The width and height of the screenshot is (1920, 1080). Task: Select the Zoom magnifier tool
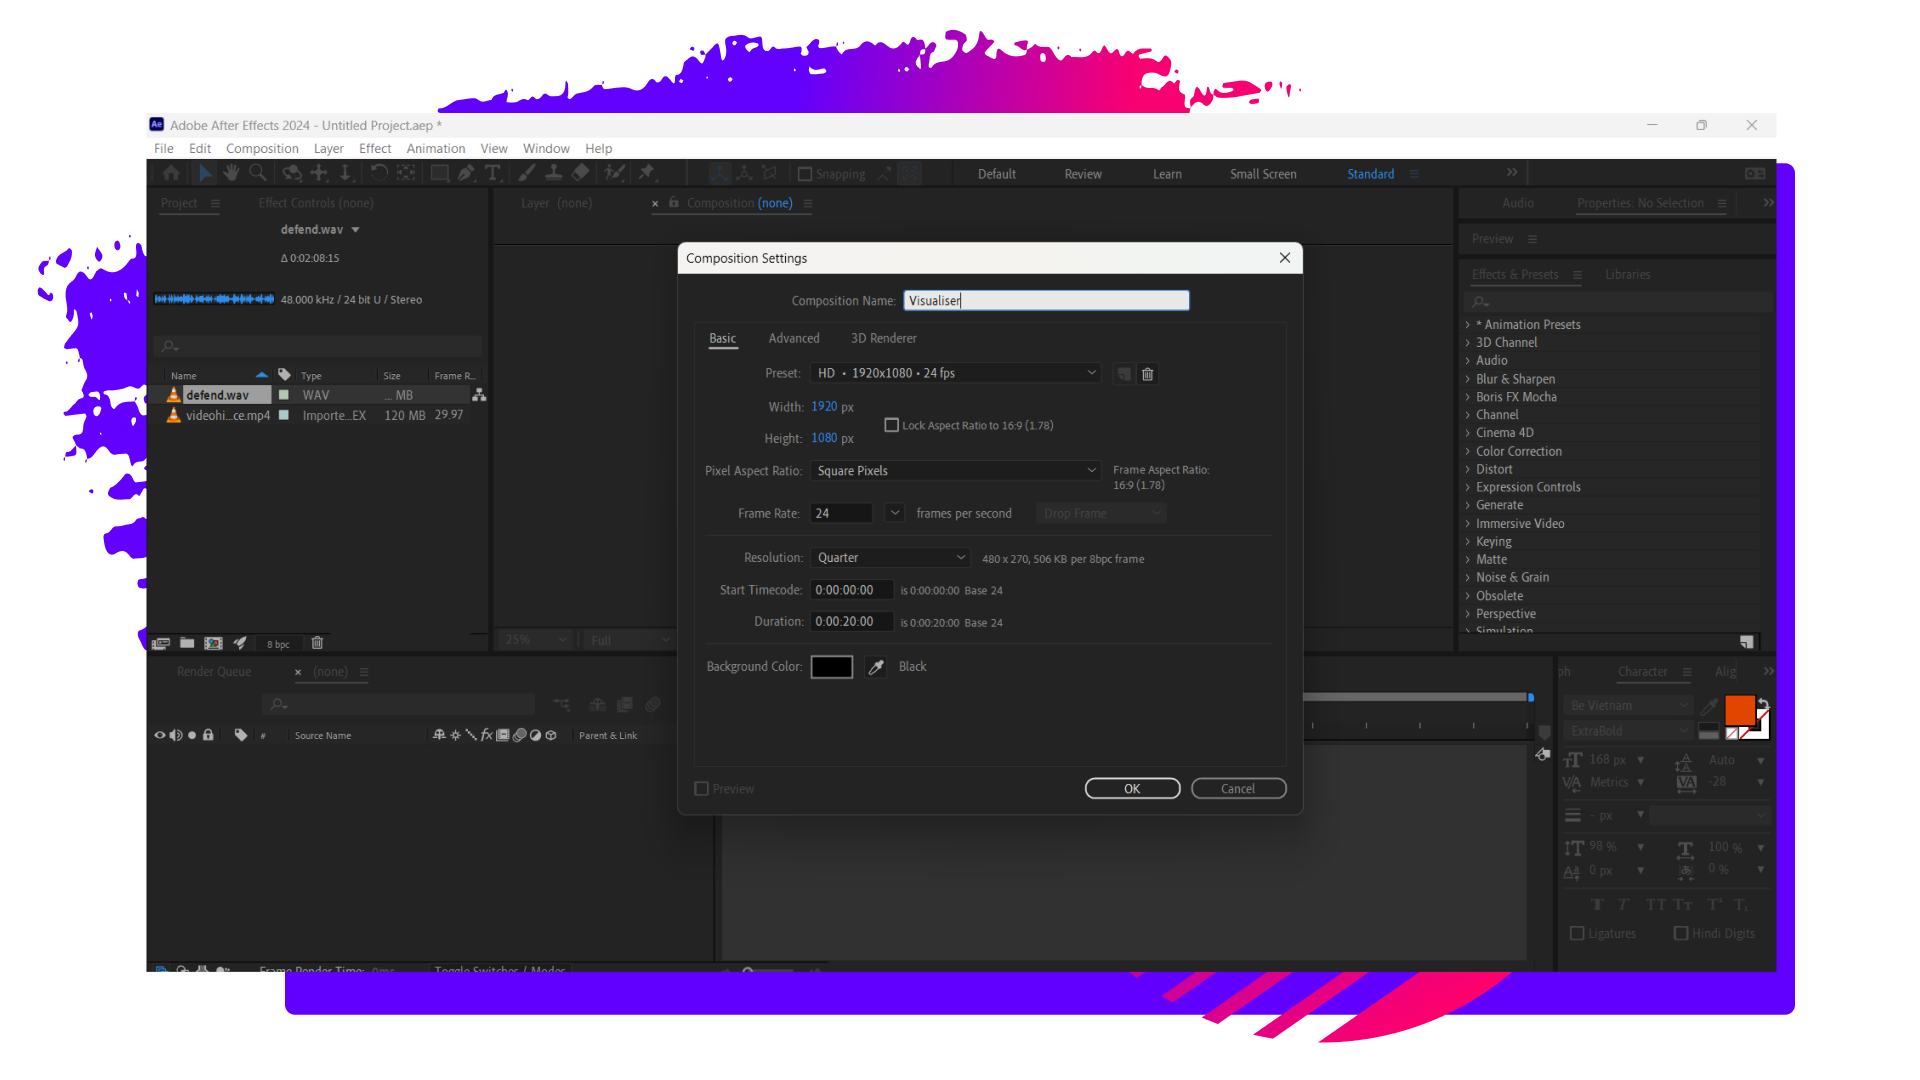(258, 173)
